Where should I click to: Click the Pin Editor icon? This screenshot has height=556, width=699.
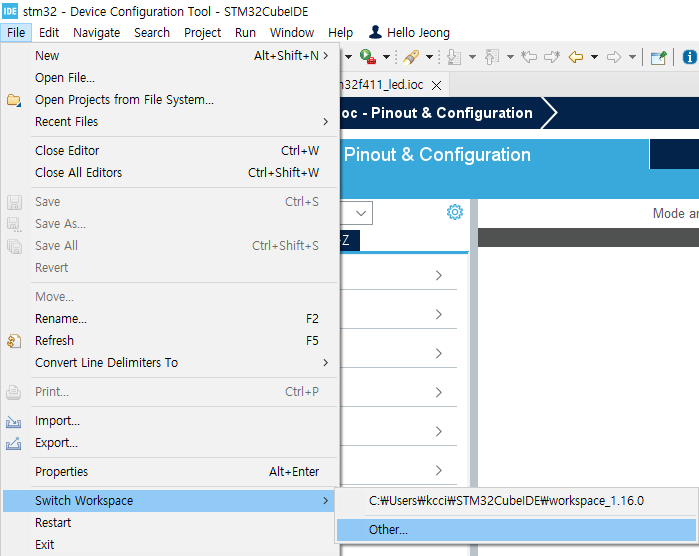pos(658,57)
